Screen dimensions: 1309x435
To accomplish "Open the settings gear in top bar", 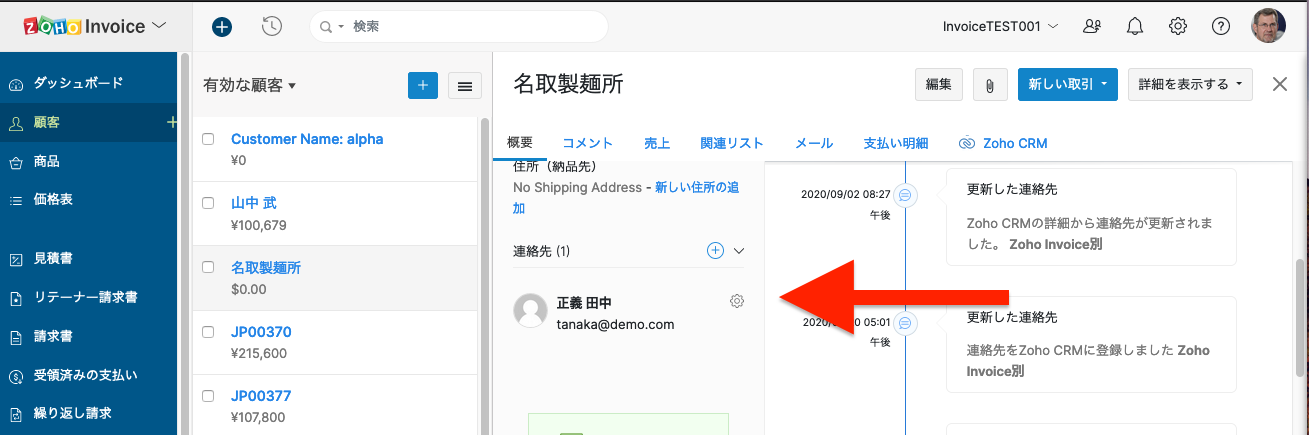I will pos(1178,27).
